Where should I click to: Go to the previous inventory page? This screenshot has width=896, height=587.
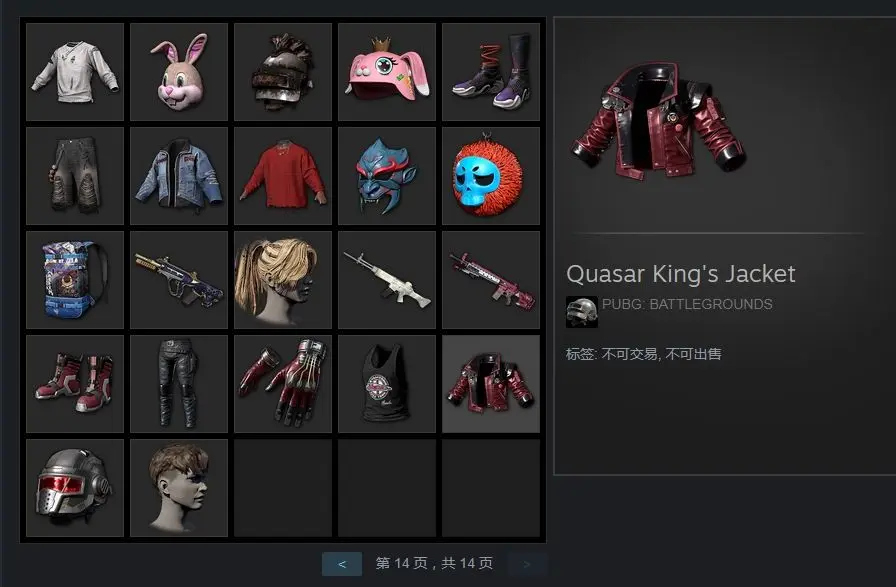tap(342, 564)
